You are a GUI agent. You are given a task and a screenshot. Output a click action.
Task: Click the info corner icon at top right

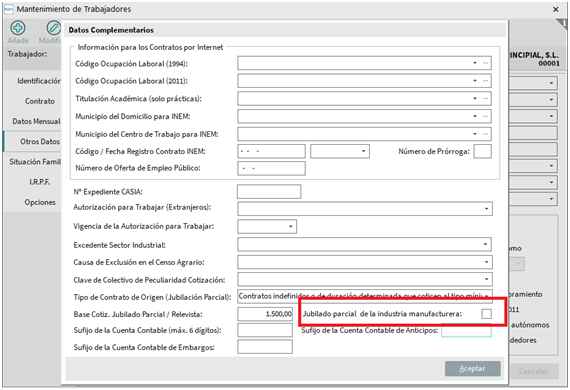pyautogui.click(x=563, y=23)
